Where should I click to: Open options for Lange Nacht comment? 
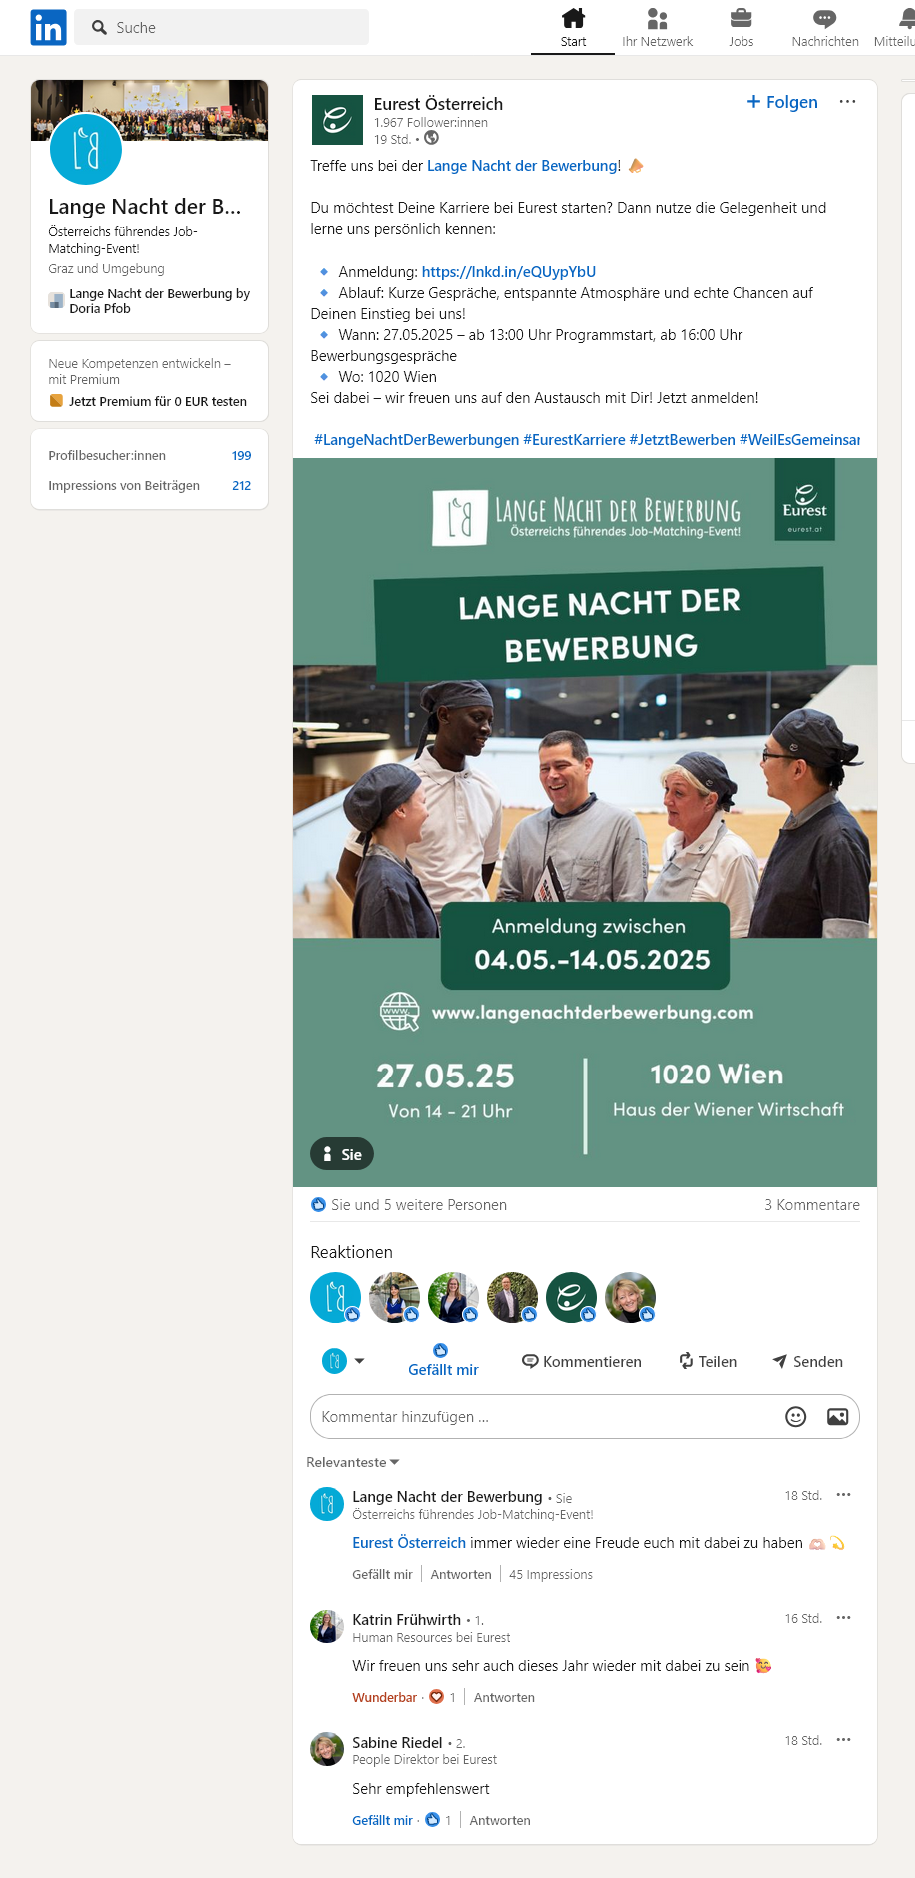tap(843, 1495)
